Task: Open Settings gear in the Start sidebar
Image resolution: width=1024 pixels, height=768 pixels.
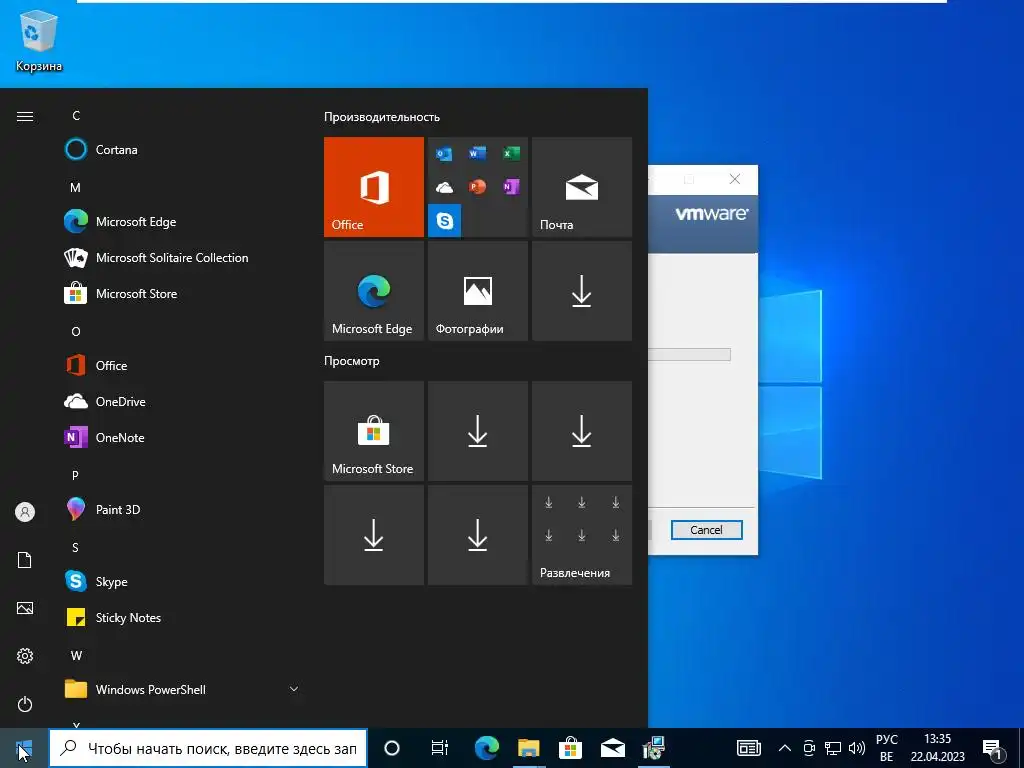Action: (x=25, y=656)
